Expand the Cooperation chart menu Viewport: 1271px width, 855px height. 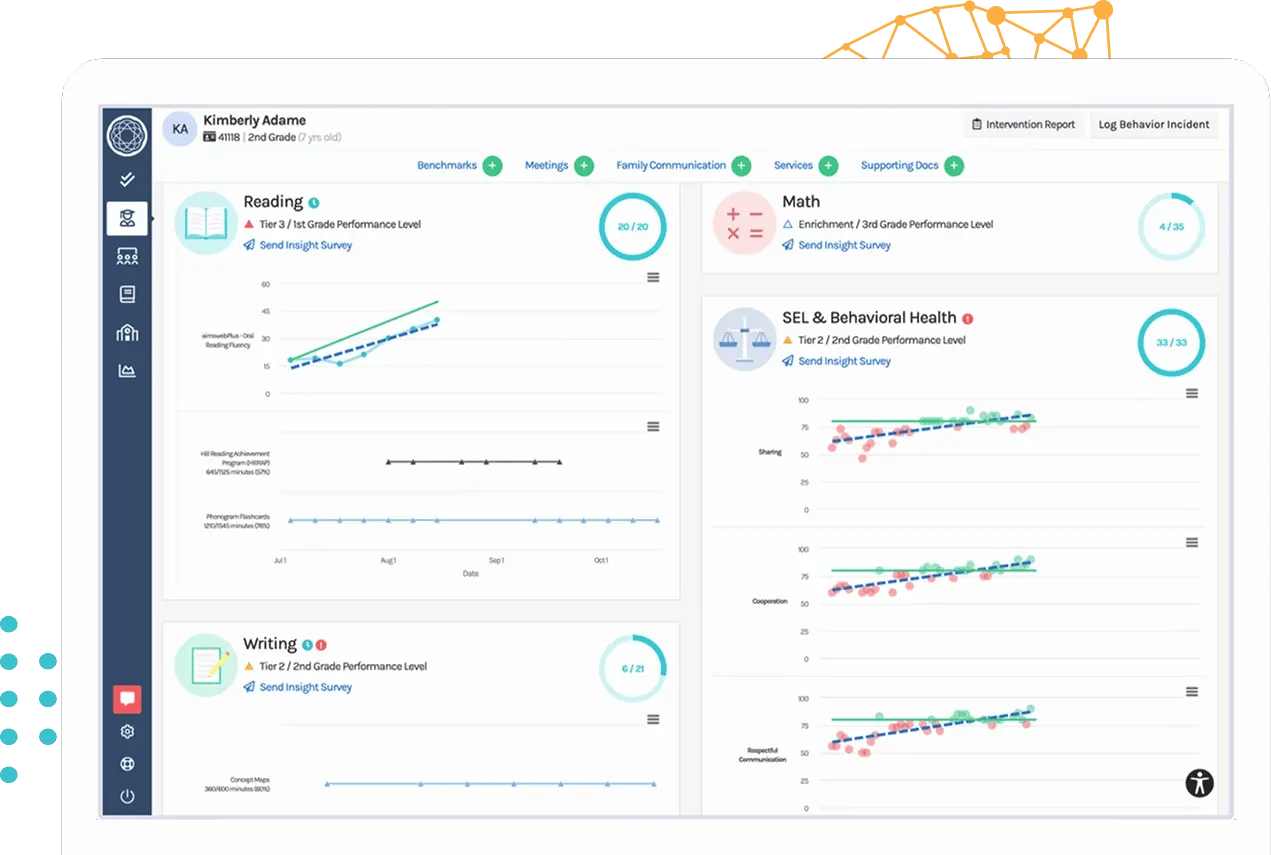(x=1191, y=543)
